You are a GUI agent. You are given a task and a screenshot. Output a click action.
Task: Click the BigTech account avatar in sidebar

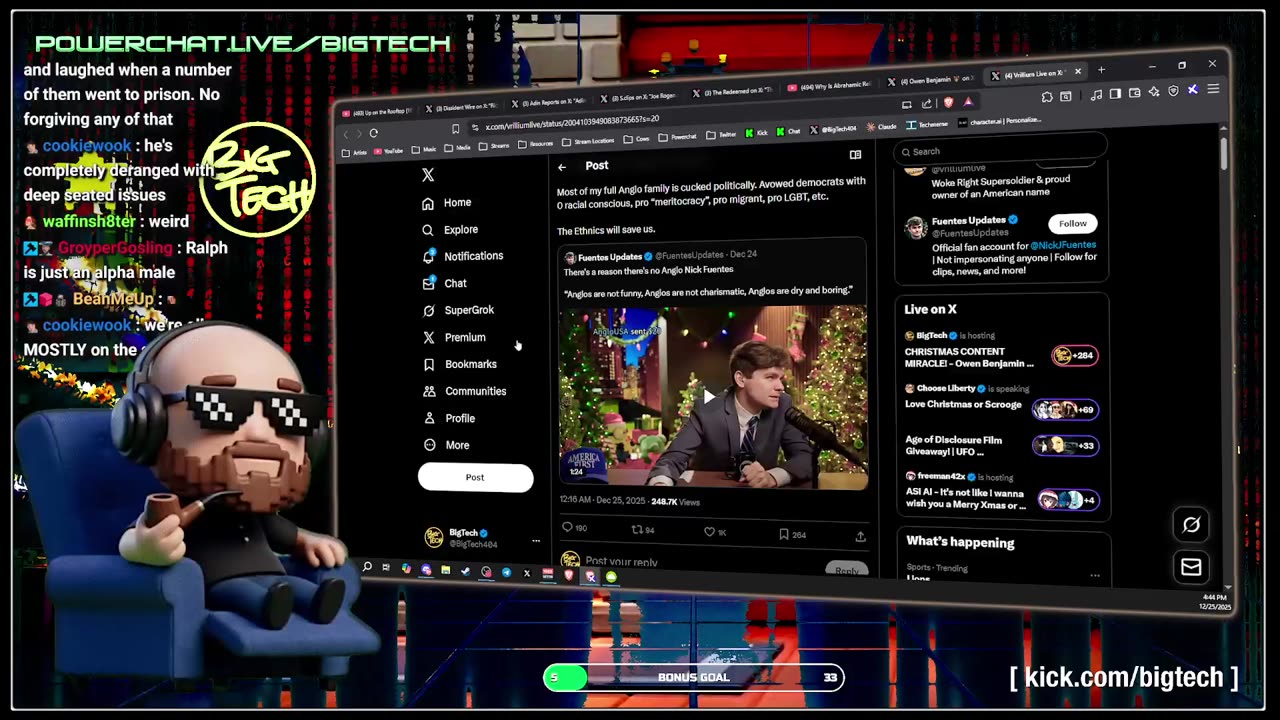coord(434,537)
